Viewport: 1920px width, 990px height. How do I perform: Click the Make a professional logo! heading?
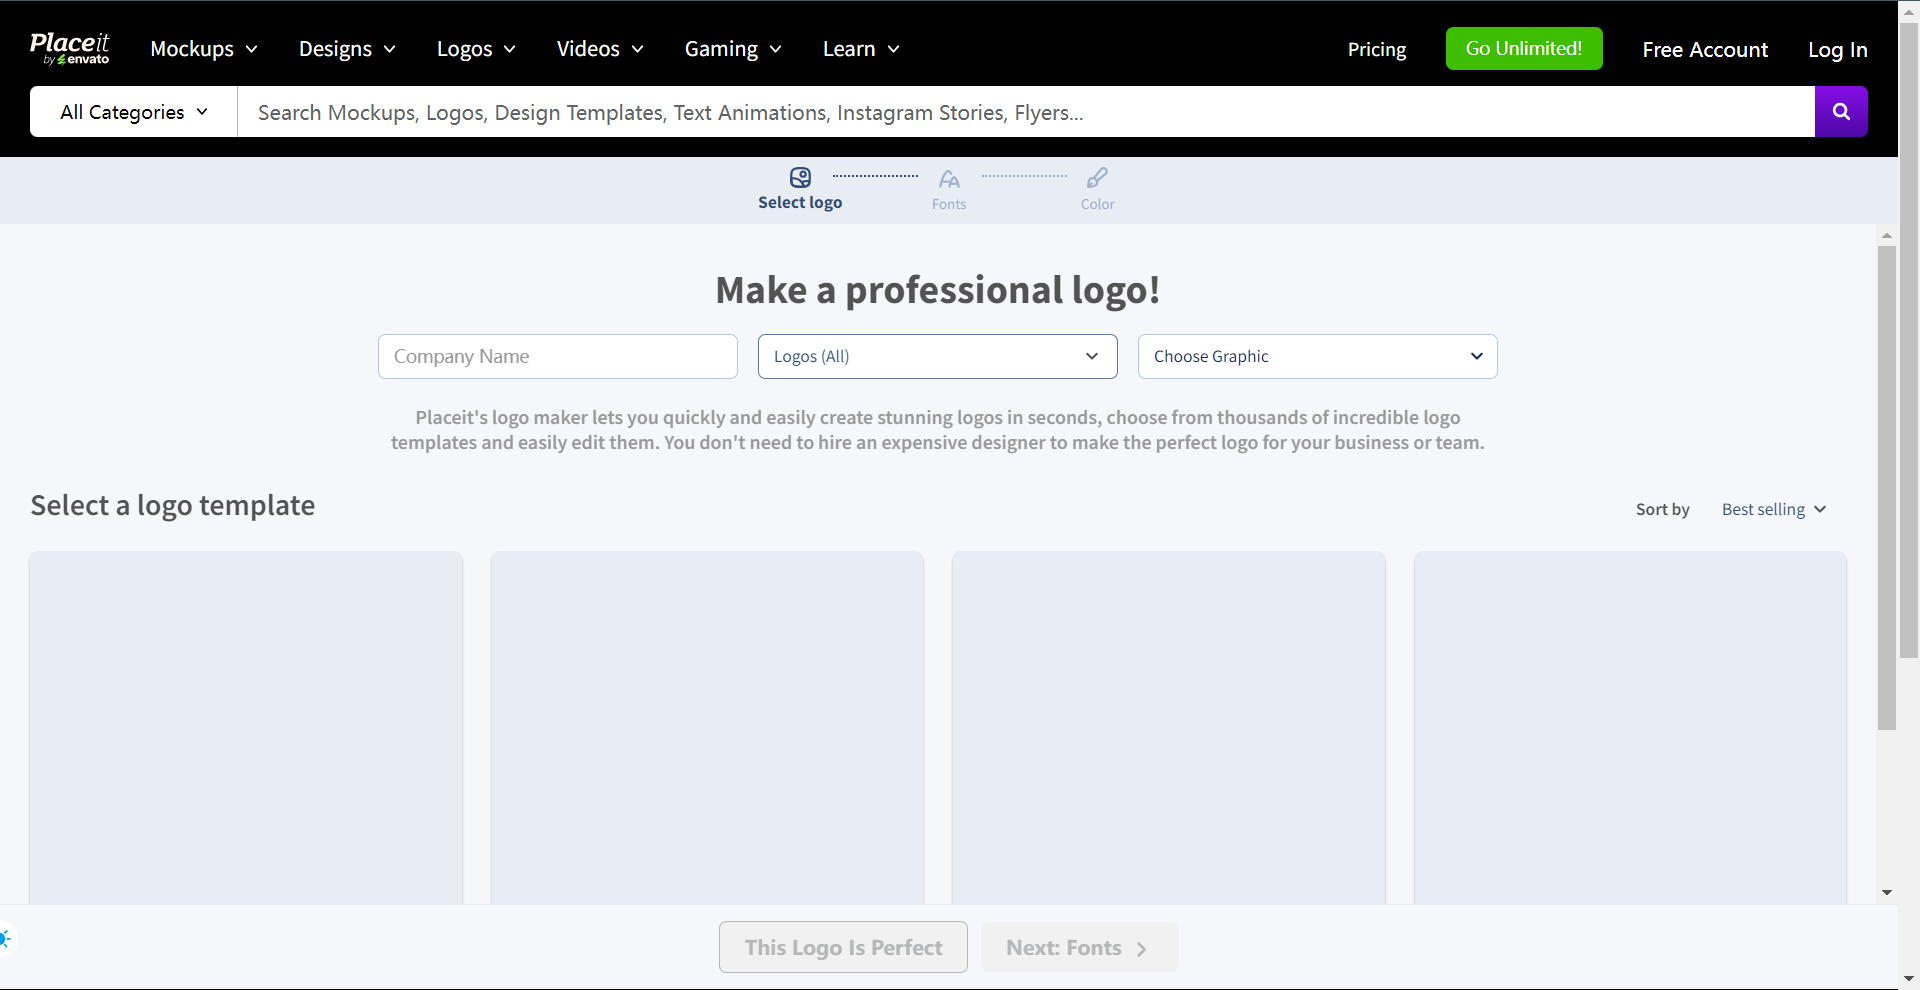[x=937, y=290]
